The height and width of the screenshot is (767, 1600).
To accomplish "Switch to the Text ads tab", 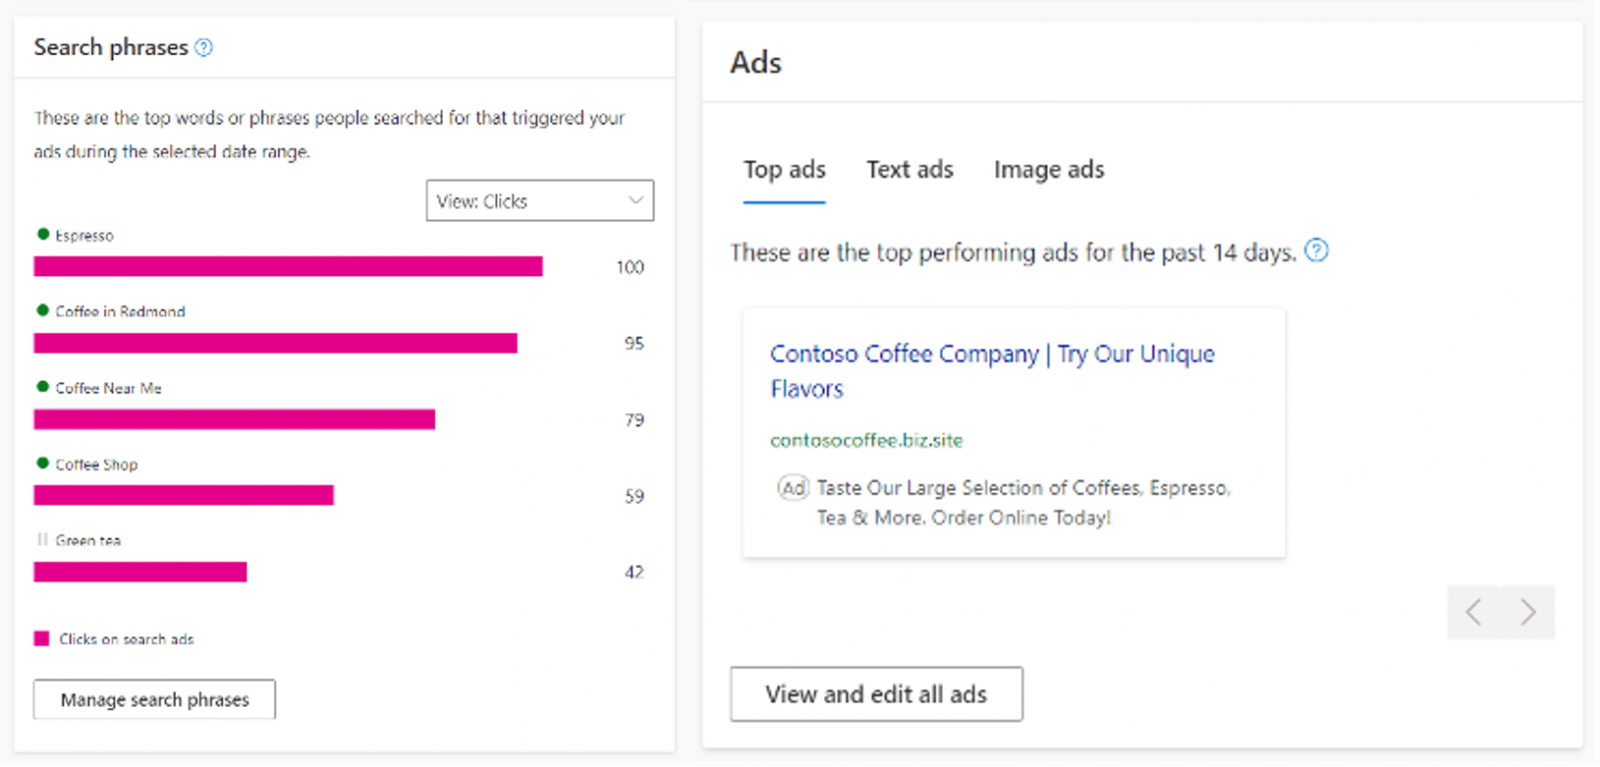I will [x=910, y=170].
